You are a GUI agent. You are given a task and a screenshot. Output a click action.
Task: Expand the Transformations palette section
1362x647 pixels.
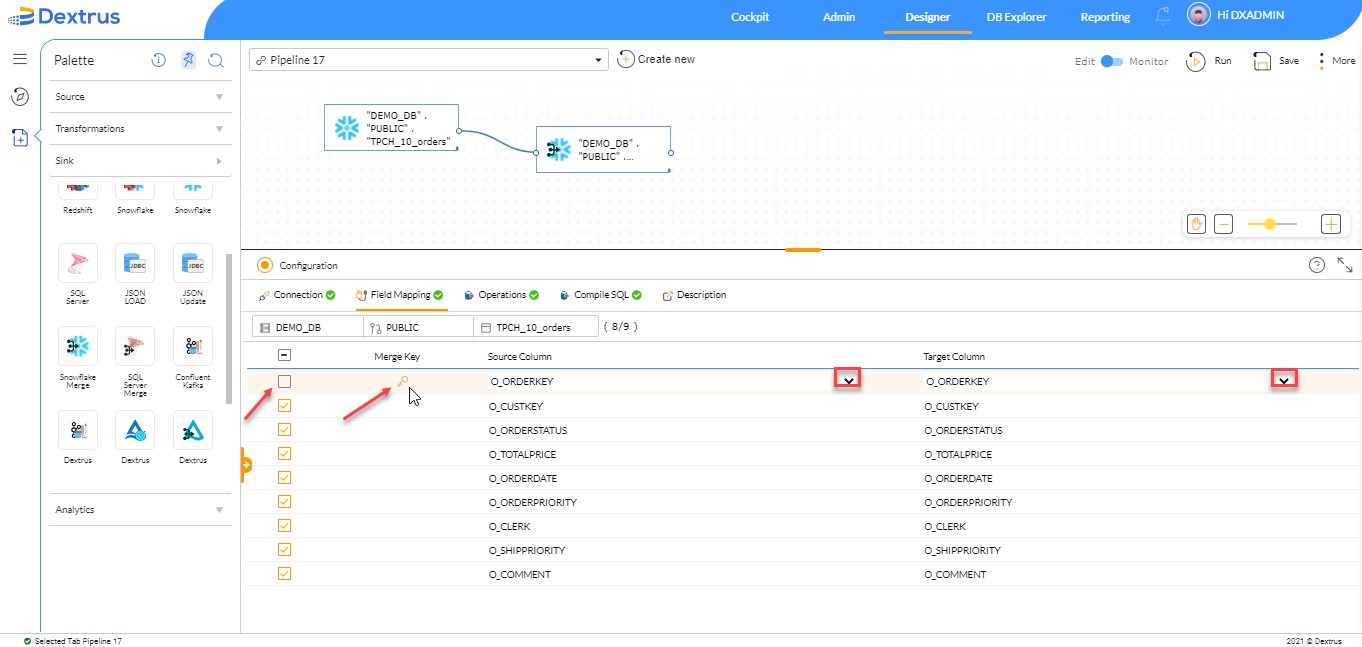point(140,129)
